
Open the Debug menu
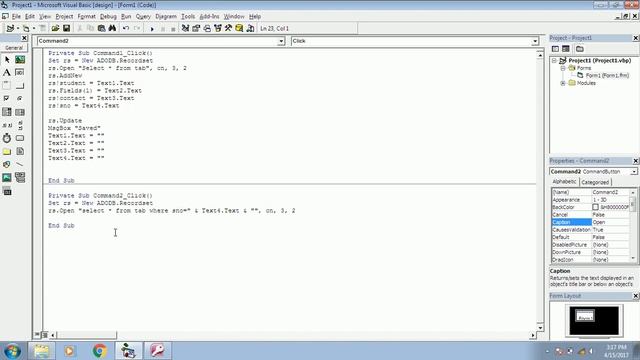pos(108,16)
